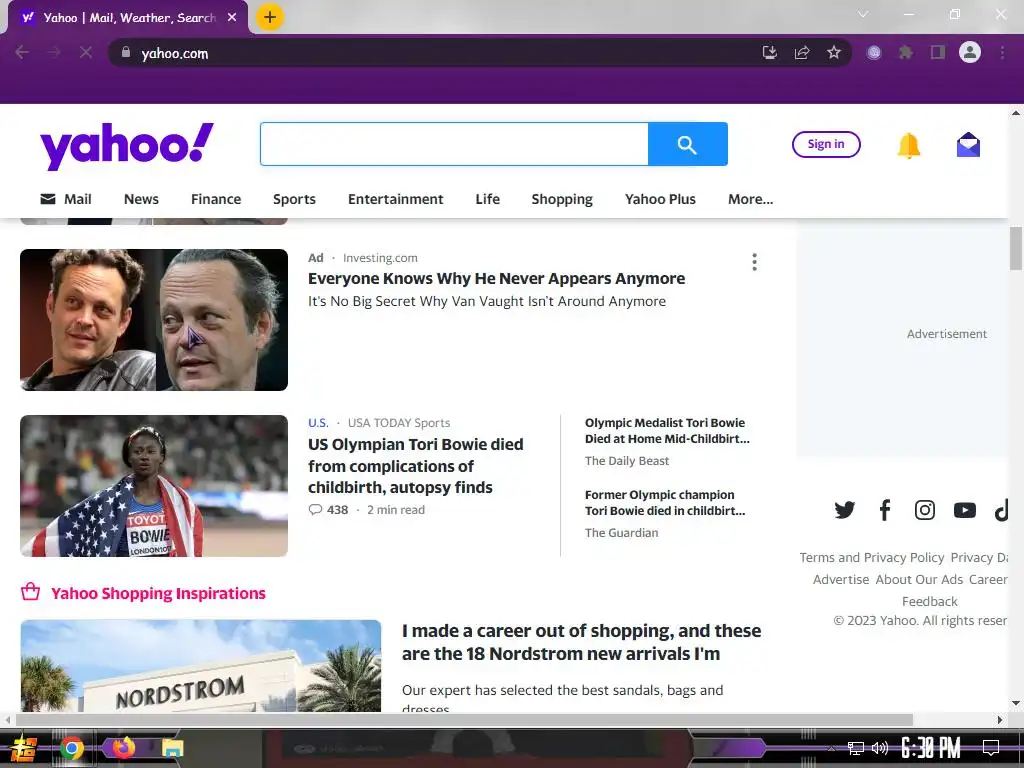Open Yahoo's YouTube channel icon
This screenshot has height=768, width=1024.
pos(965,510)
